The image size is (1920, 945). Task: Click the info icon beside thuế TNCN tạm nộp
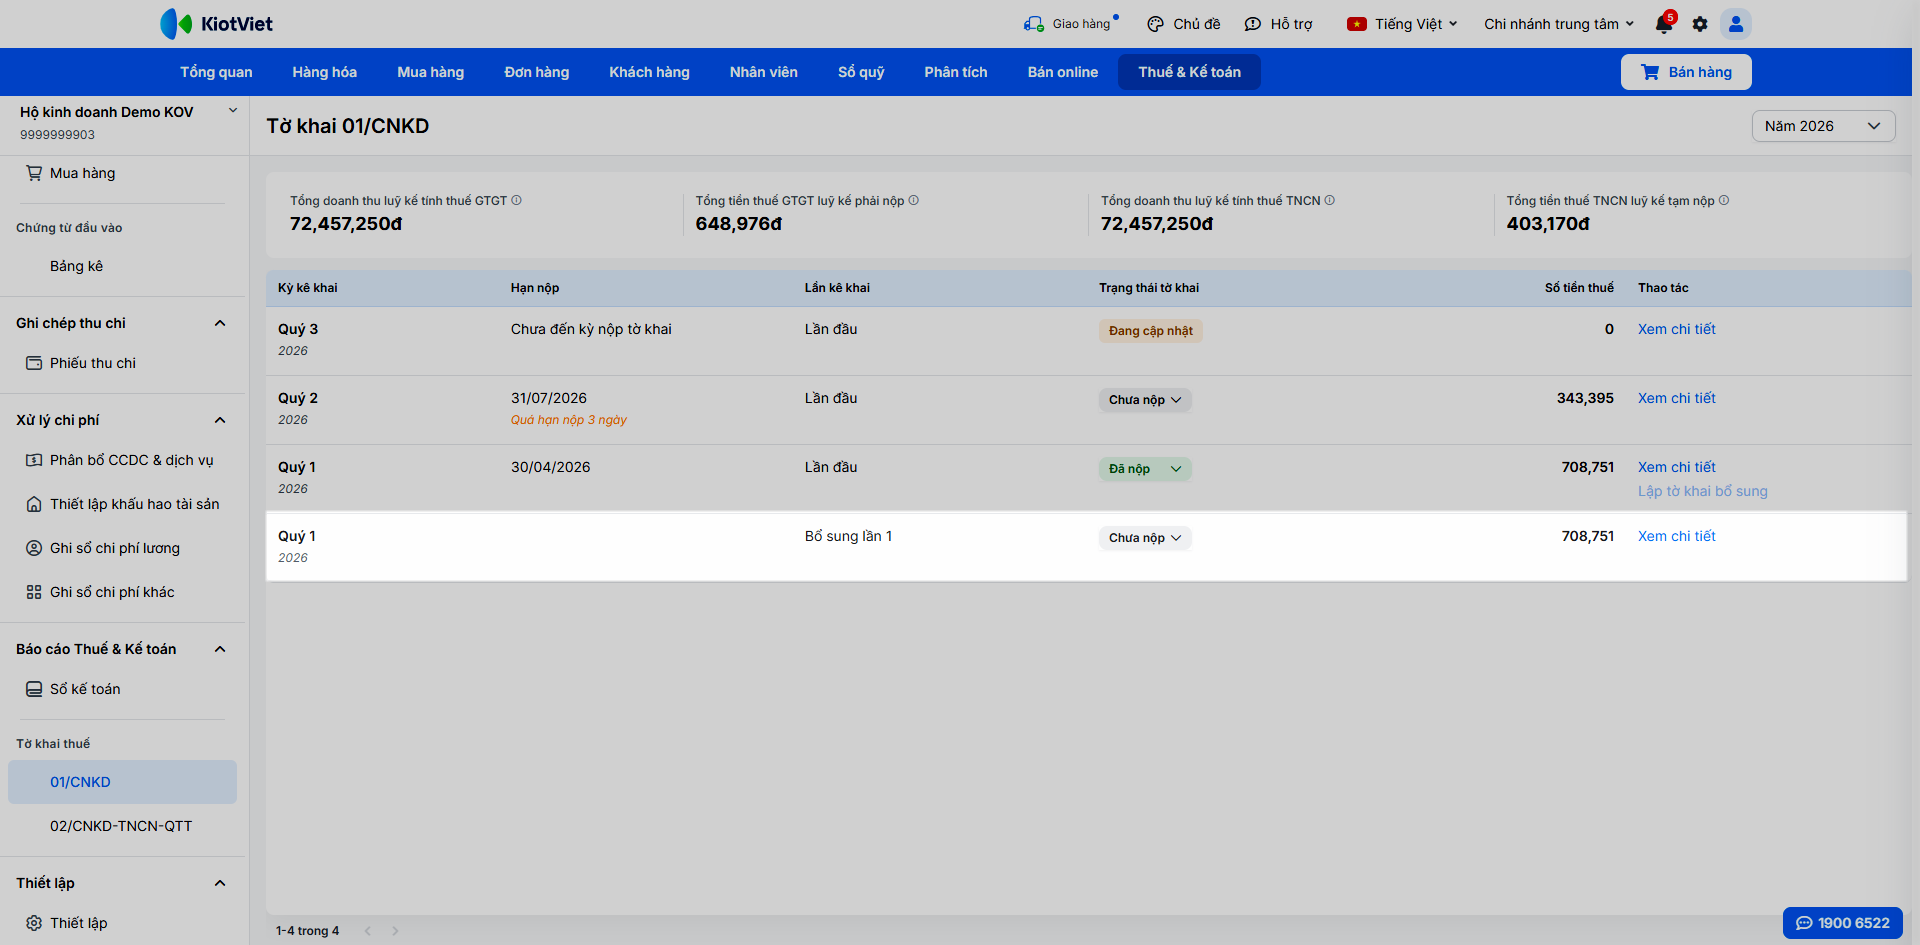tap(1724, 200)
